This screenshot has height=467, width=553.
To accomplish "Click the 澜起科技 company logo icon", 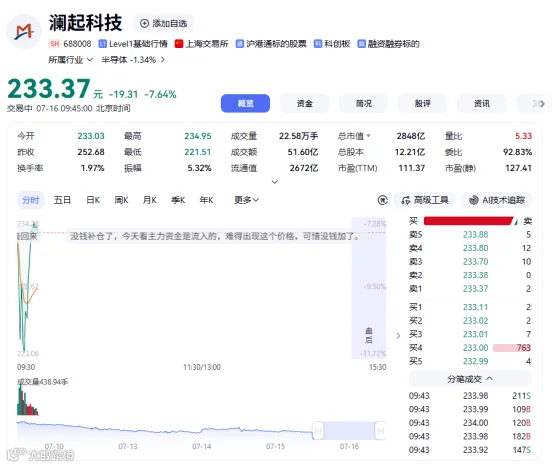I will (24, 31).
